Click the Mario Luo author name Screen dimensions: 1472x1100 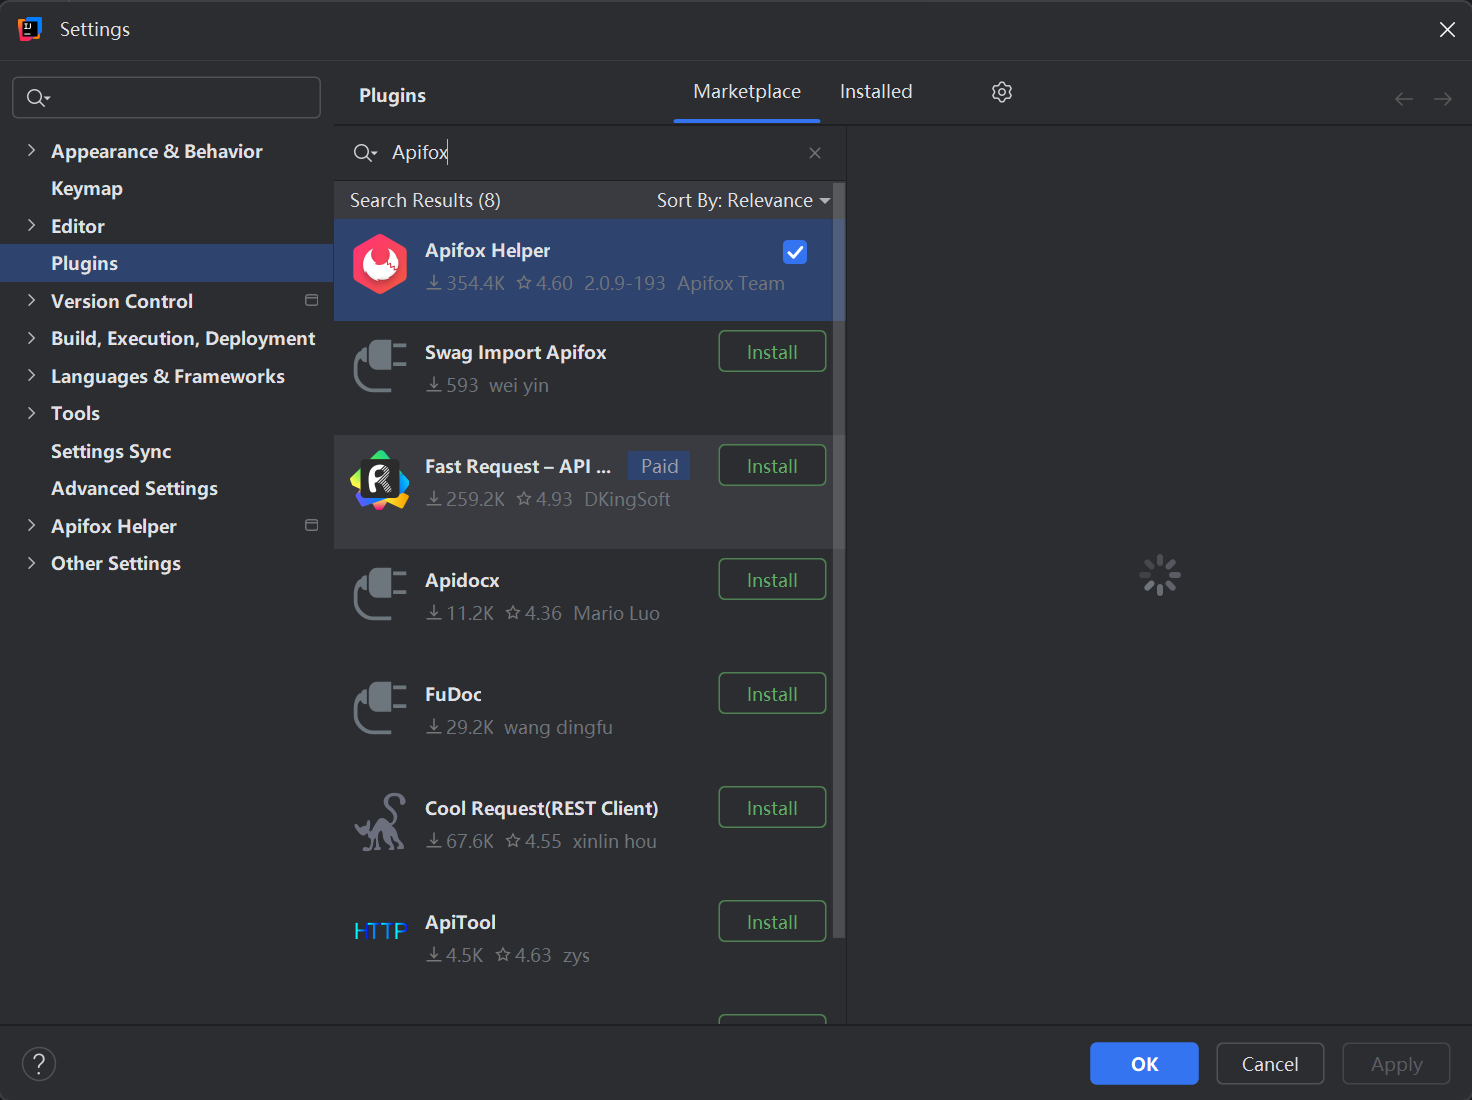click(616, 613)
